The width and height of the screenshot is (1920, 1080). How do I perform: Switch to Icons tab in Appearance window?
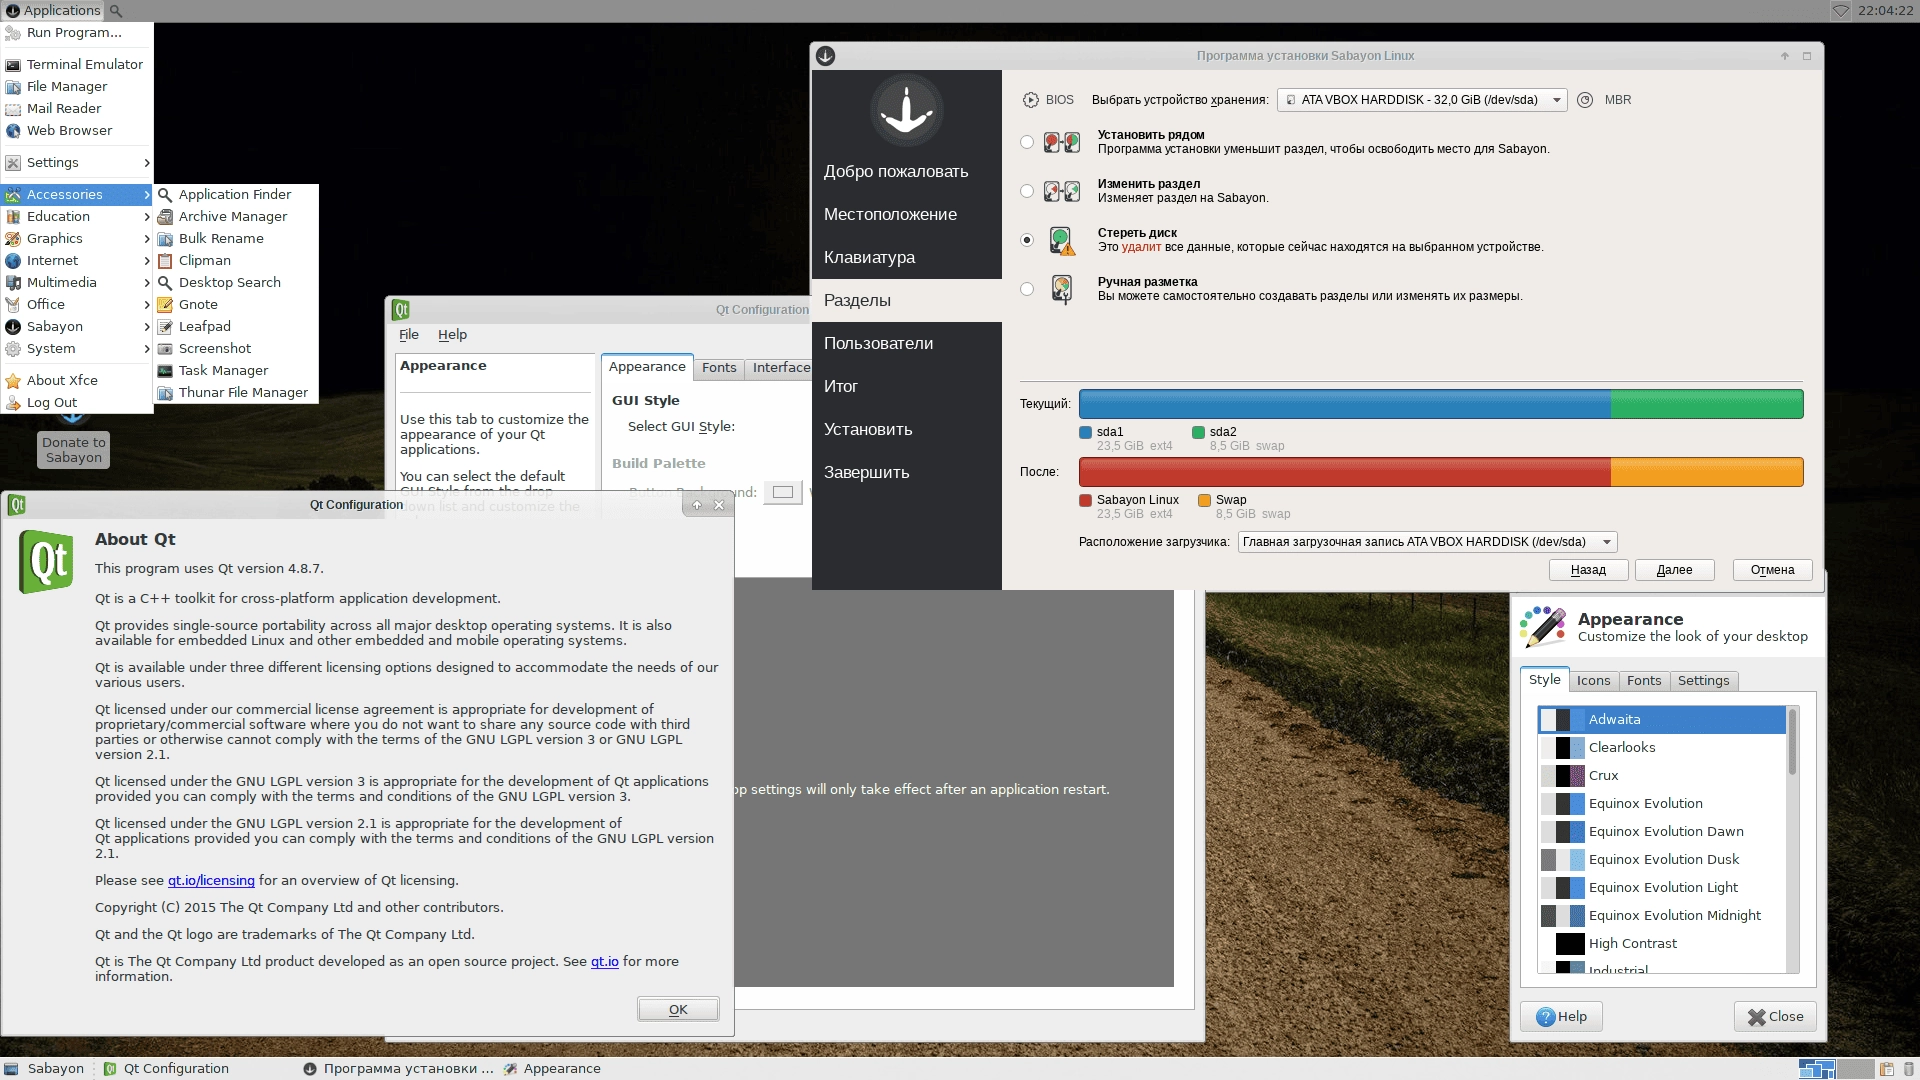tap(1593, 681)
